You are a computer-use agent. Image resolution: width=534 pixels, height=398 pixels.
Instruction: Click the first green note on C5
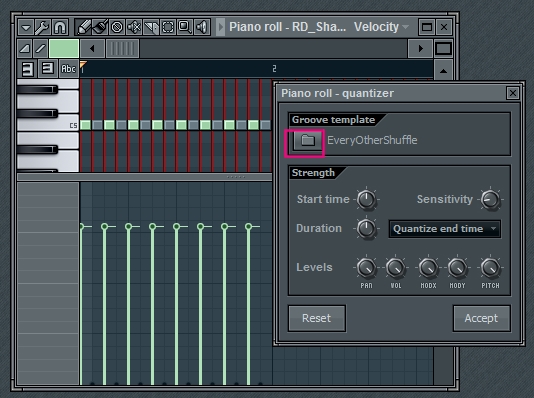point(85,125)
